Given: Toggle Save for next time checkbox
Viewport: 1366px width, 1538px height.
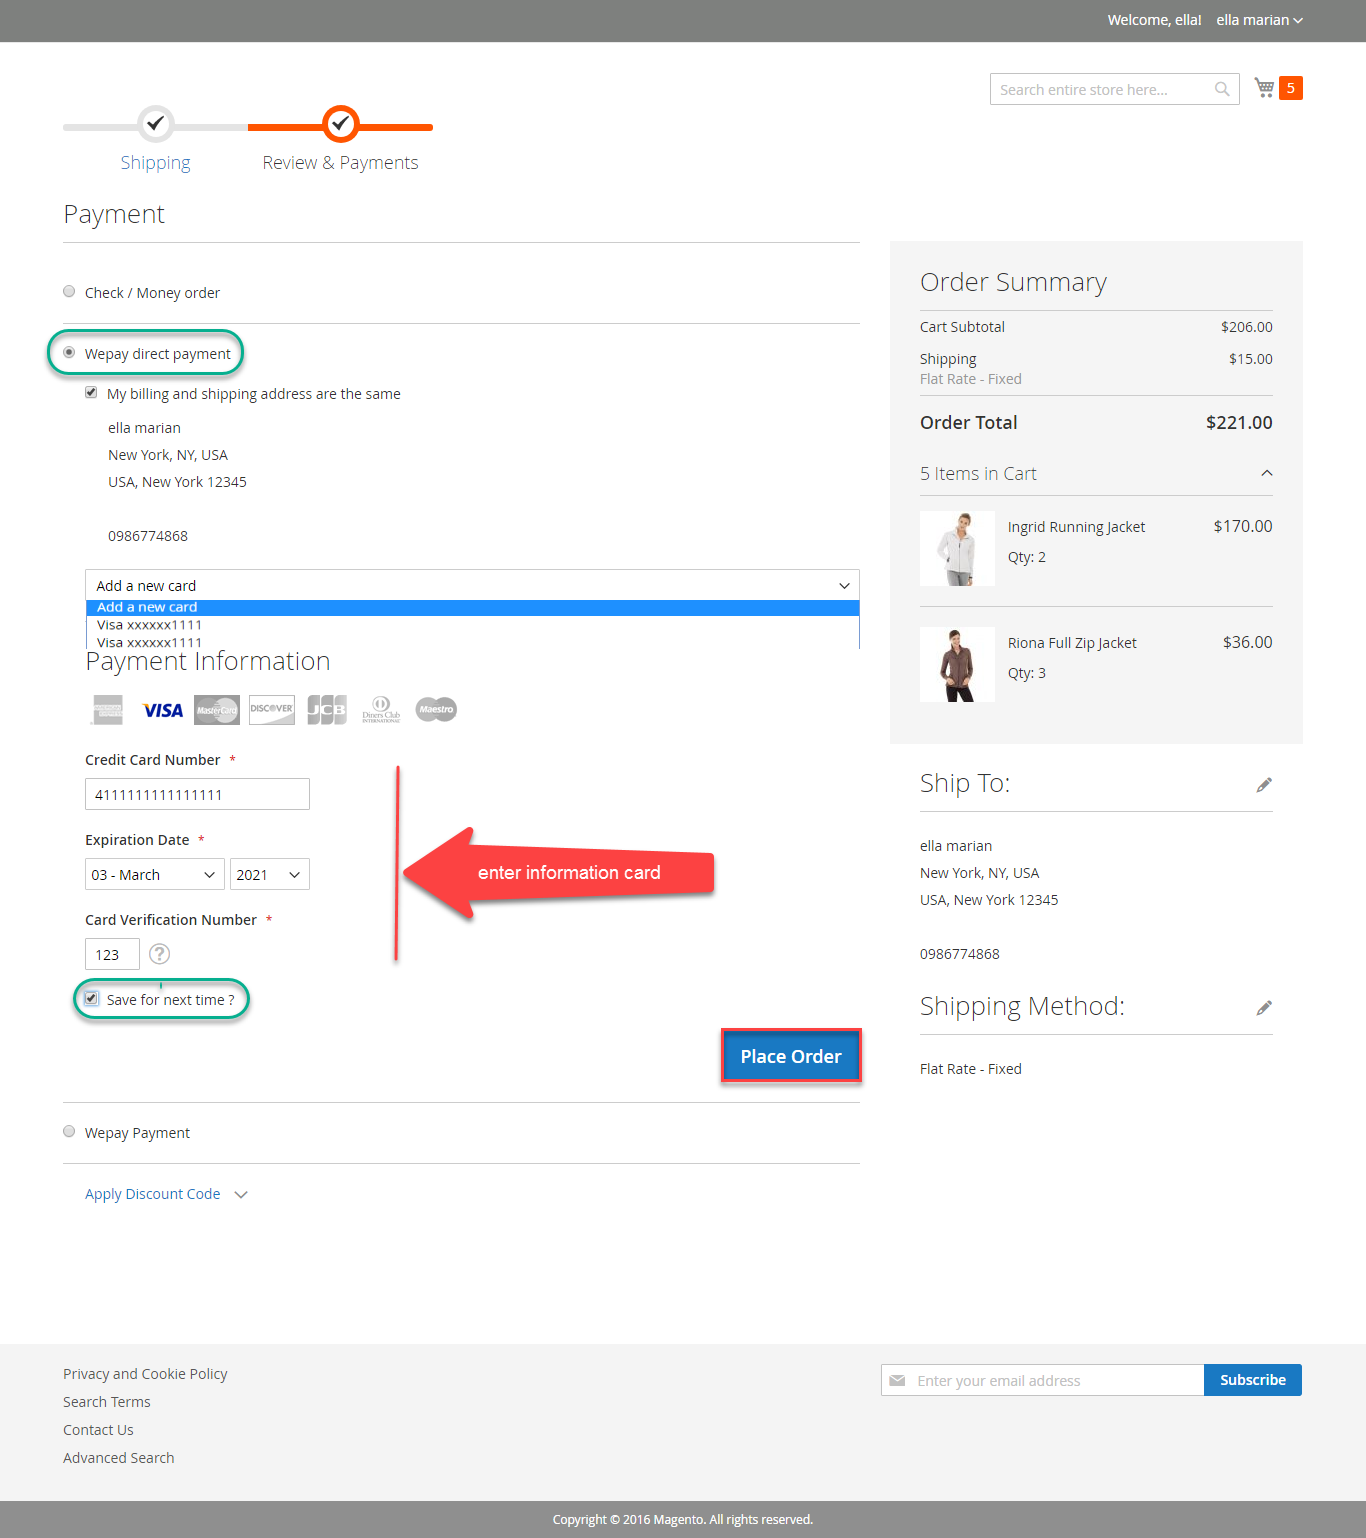Looking at the screenshot, I should (92, 999).
